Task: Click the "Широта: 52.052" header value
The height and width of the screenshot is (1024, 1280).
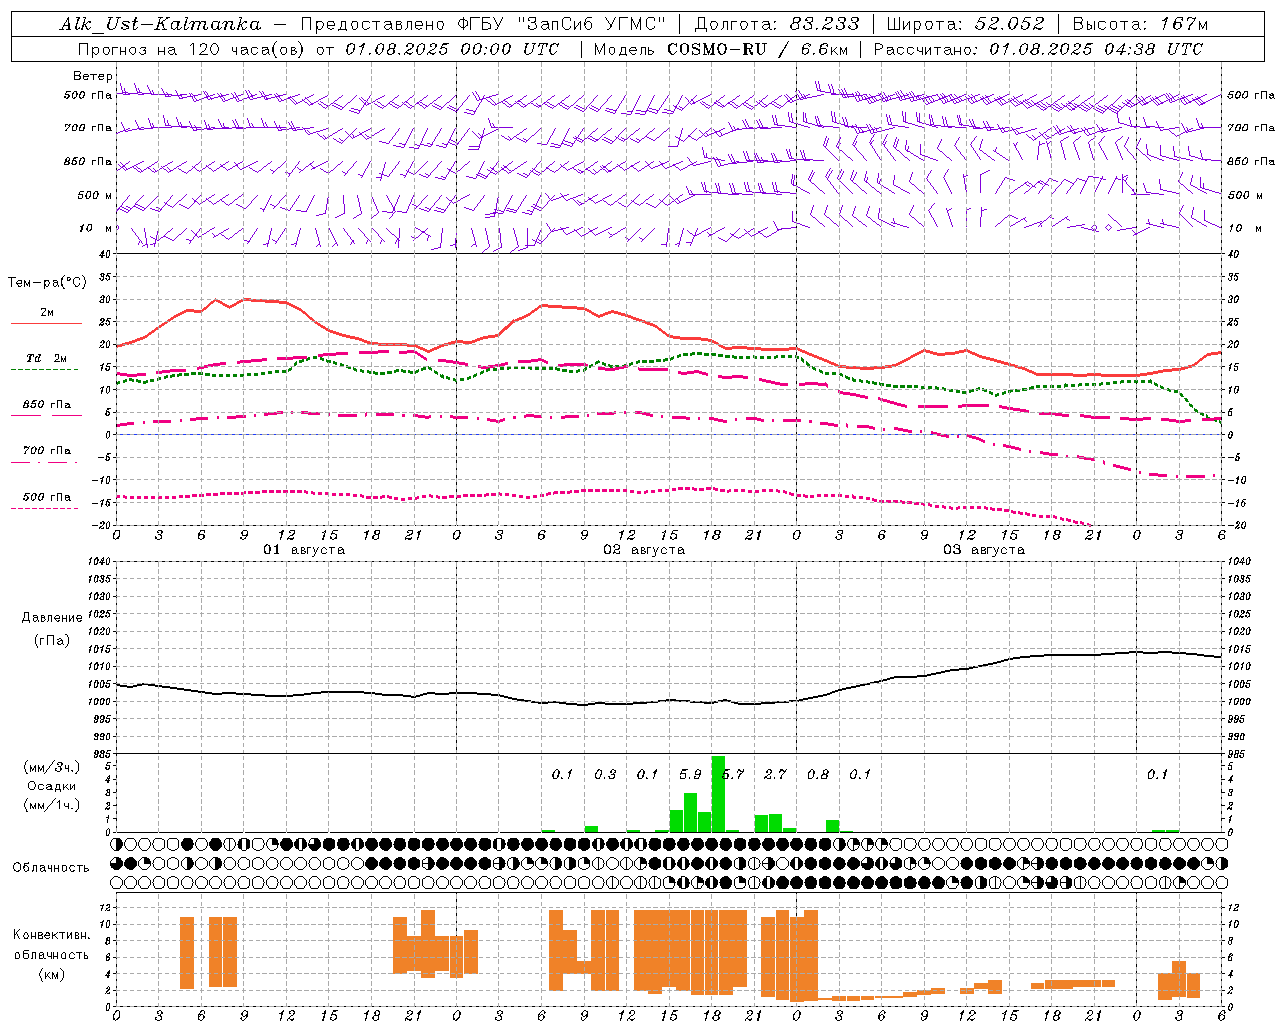Action: (965, 25)
